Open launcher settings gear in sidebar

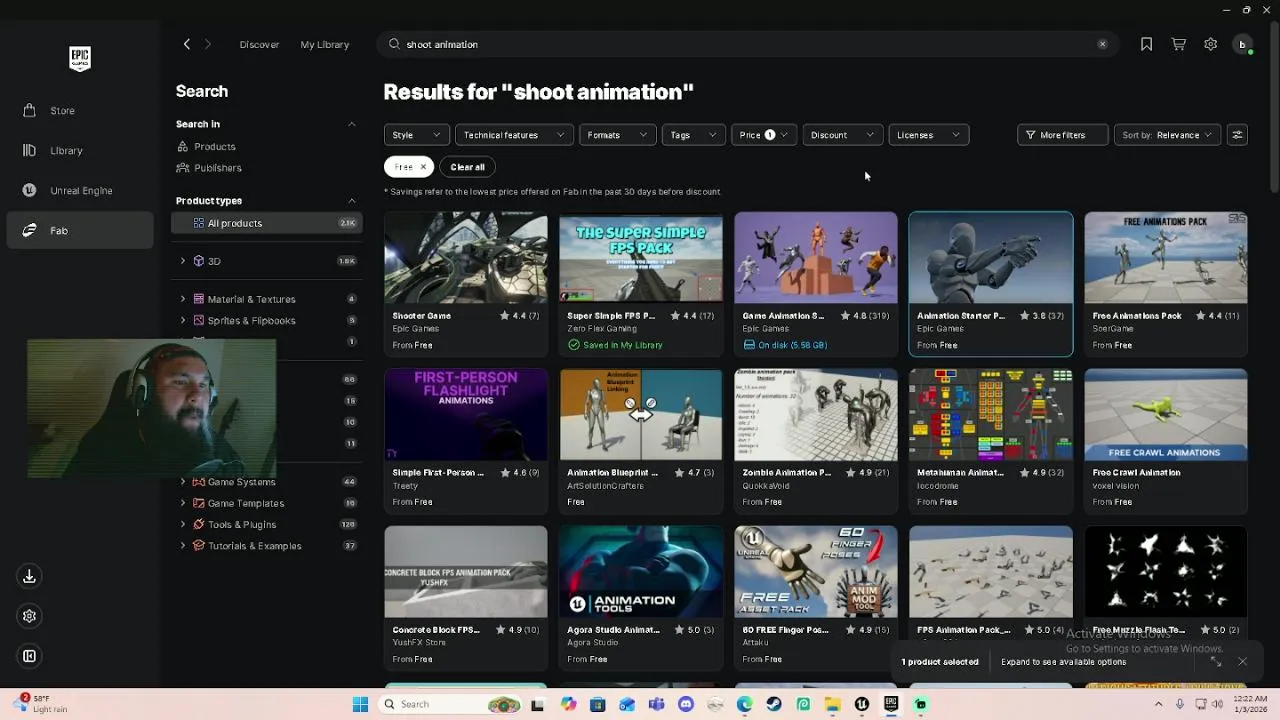click(29, 616)
